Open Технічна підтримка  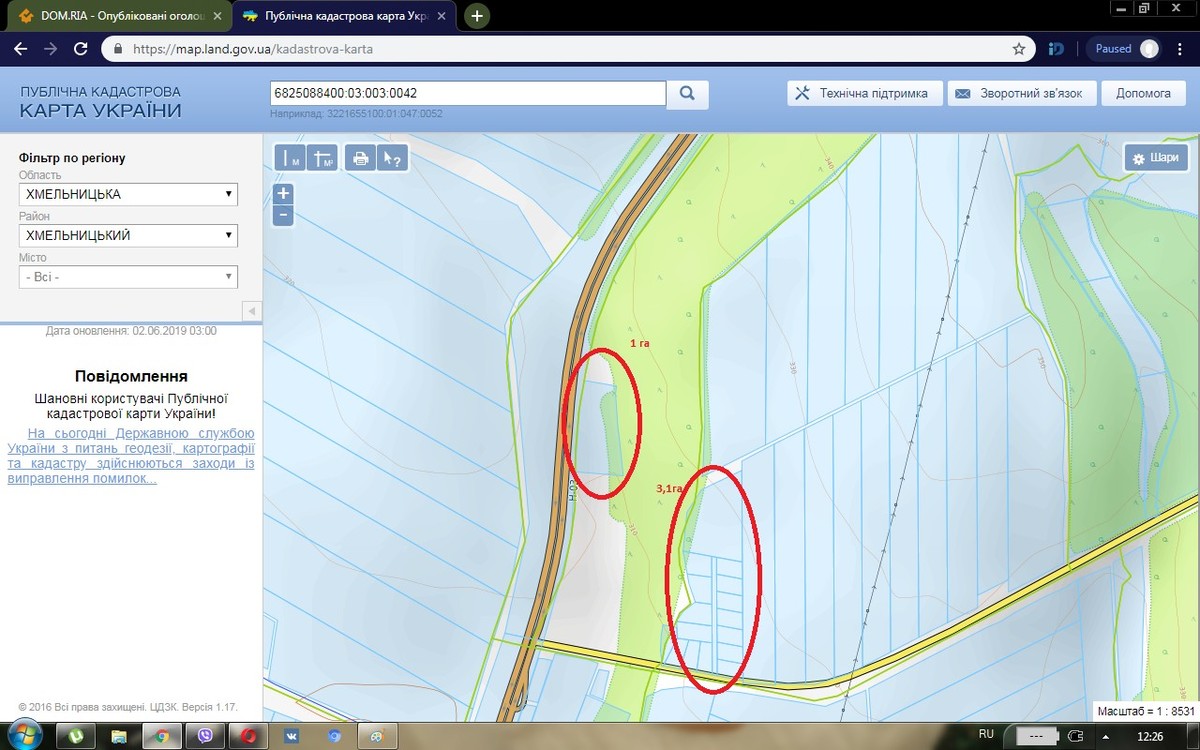pos(863,93)
